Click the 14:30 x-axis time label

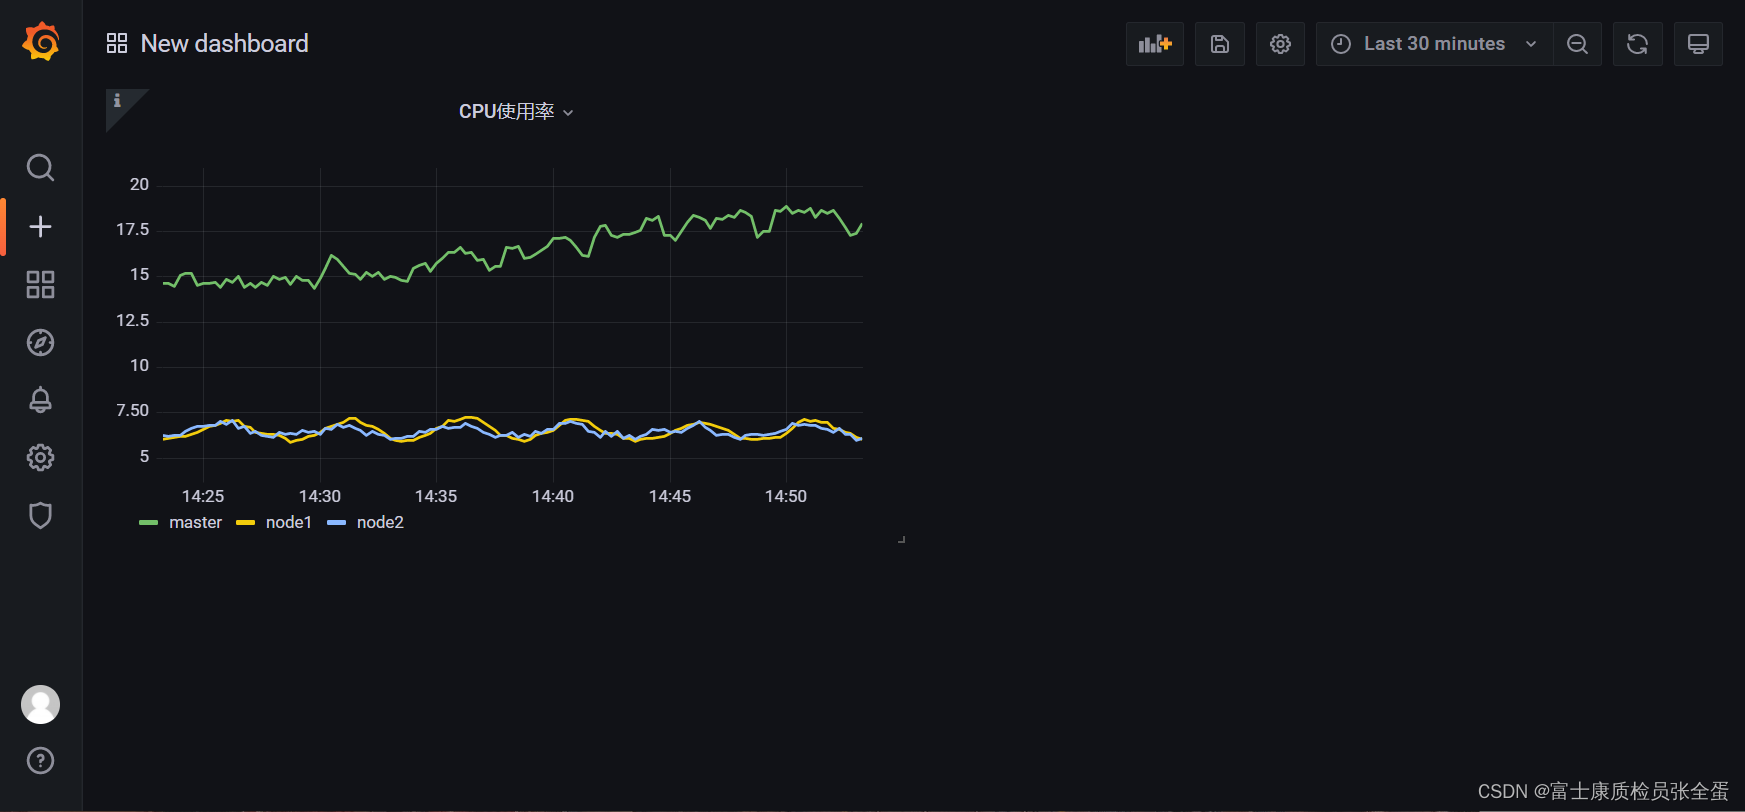coord(320,497)
